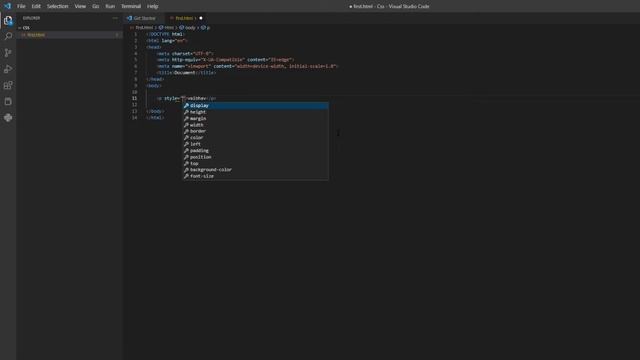640x360 pixels.
Task: Click the body breadcrumb segment
Action: pyautogui.click(x=188, y=28)
